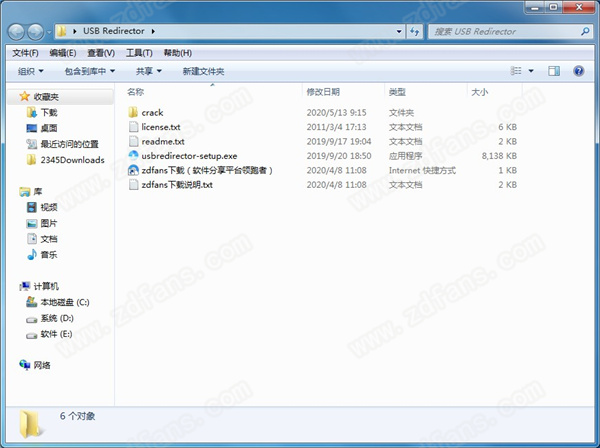Click the date 2011/3/4 17:13
Image resolution: width=600 pixels, height=448 pixels.
(x=336, y=127)
